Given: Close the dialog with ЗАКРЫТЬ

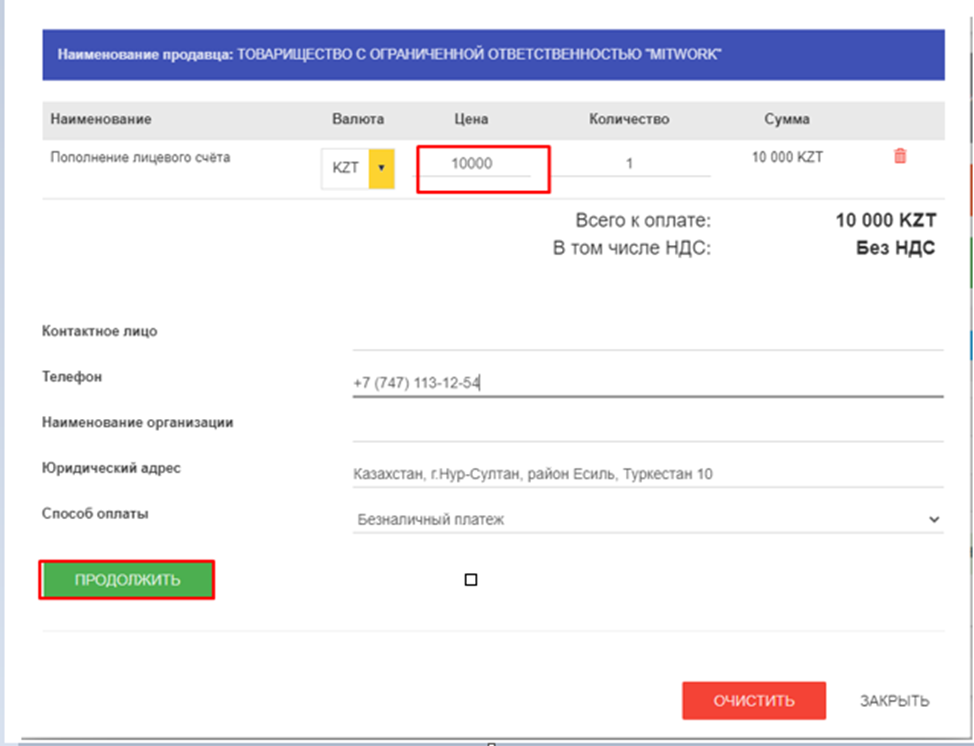Looking at the screenshot, I should click(x=894, y=700).
